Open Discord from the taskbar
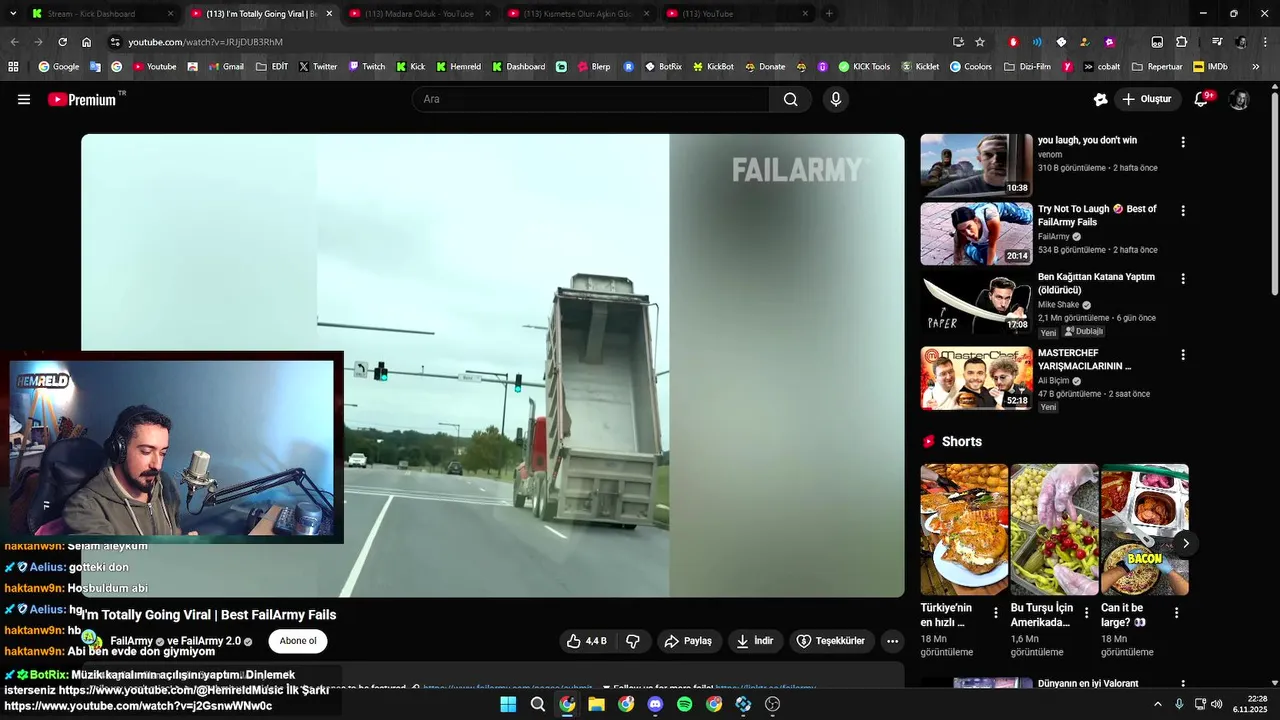 pyautogui.click(x=655, y=704)
